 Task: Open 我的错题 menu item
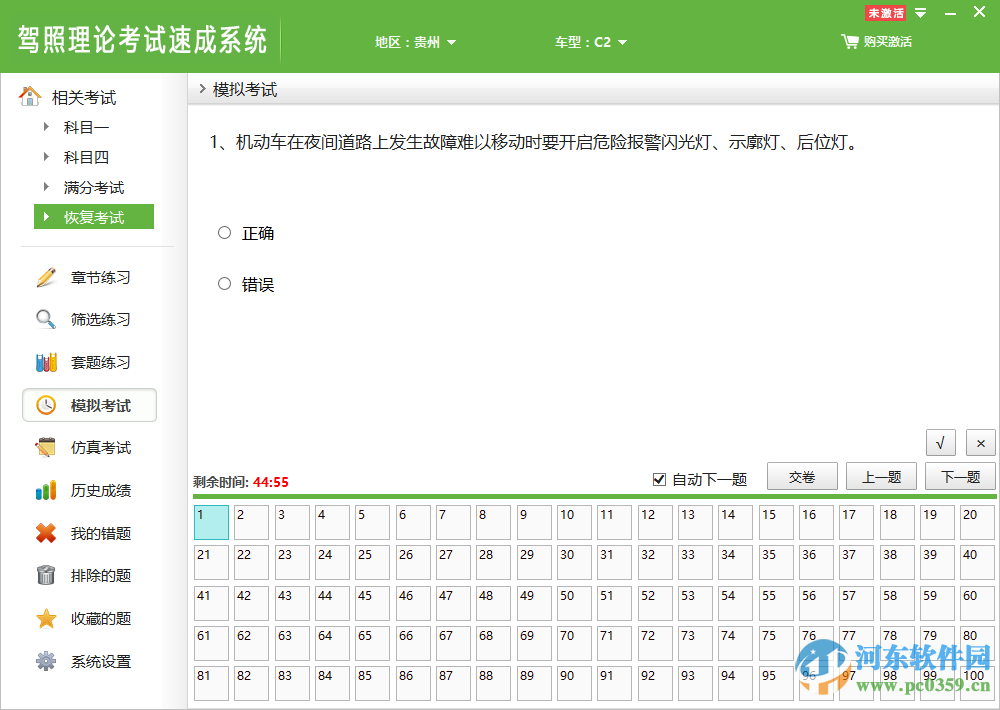[101, 533]
